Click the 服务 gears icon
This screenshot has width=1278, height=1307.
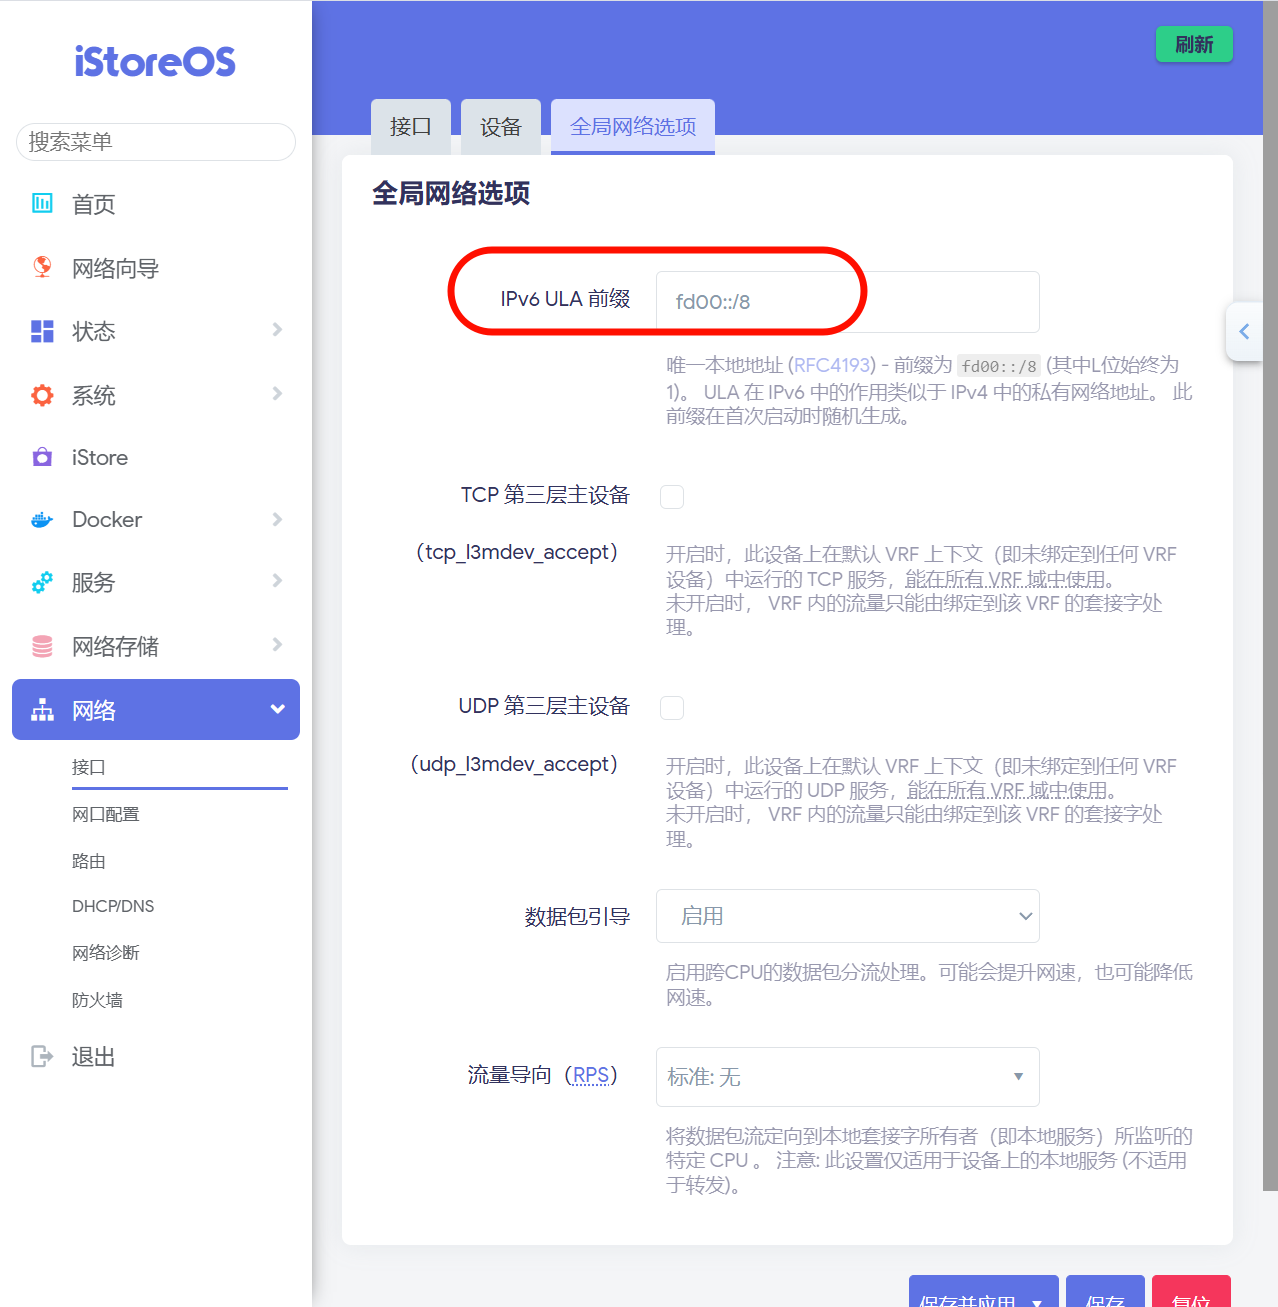click(x=42, y=582)
